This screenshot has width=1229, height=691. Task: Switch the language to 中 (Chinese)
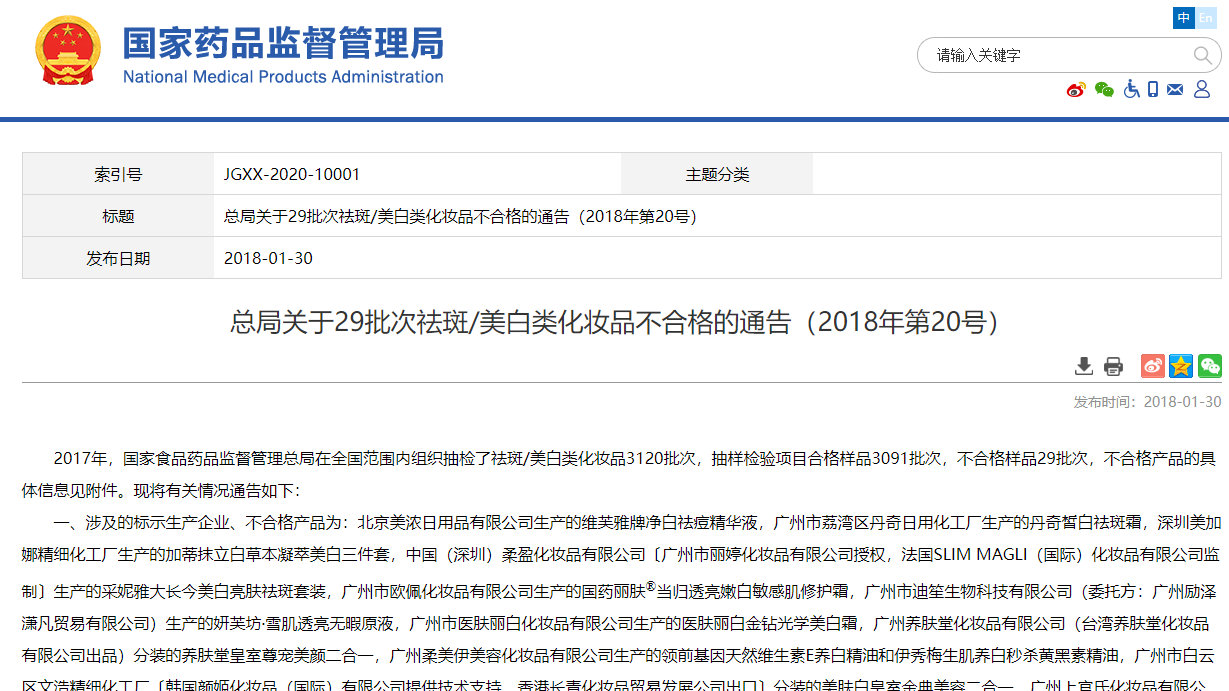point(1184,18)
